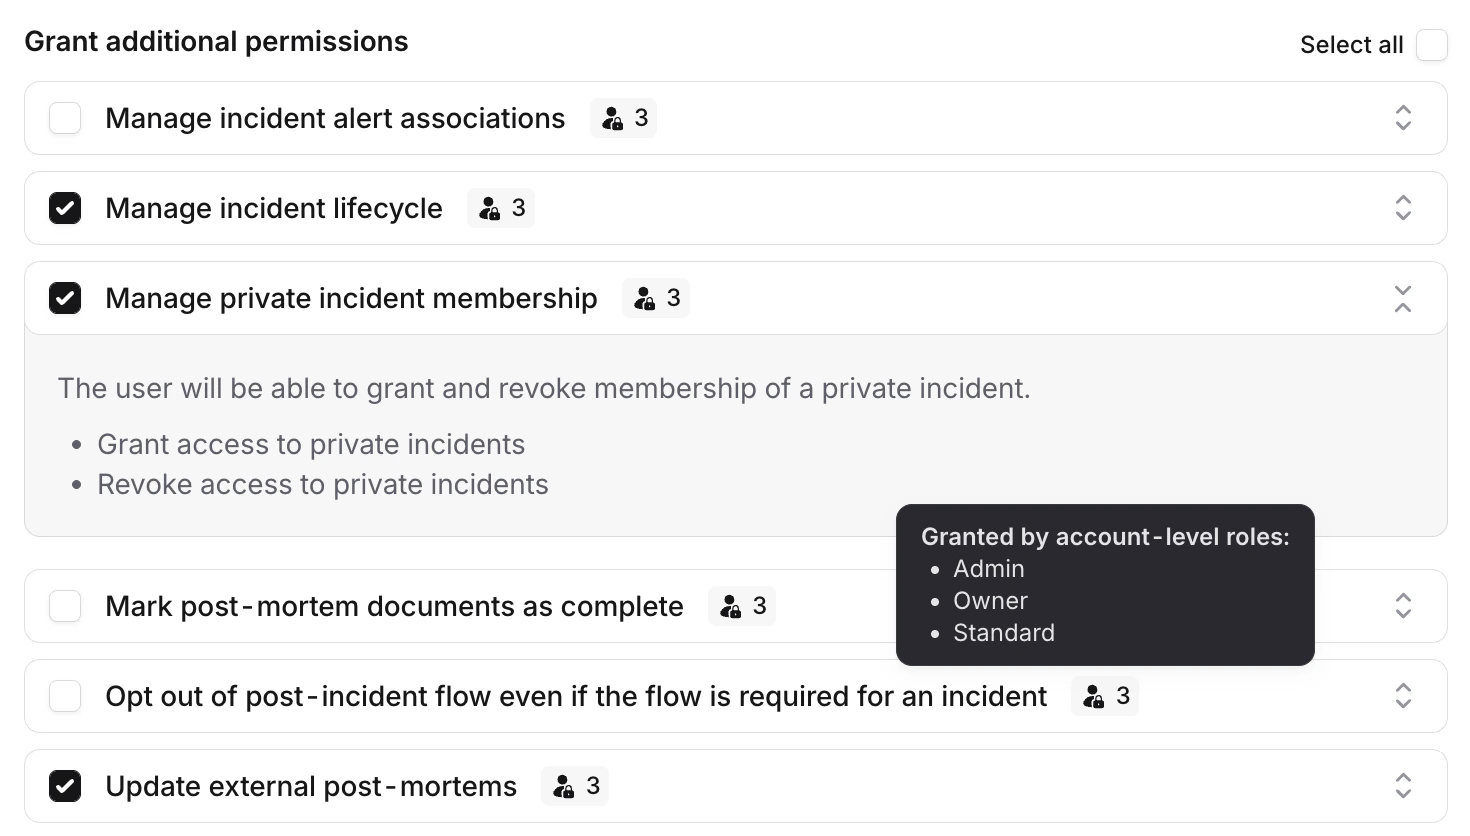
Task: Expand the post-incident flow opt-out row
Action: (1403, 696)
